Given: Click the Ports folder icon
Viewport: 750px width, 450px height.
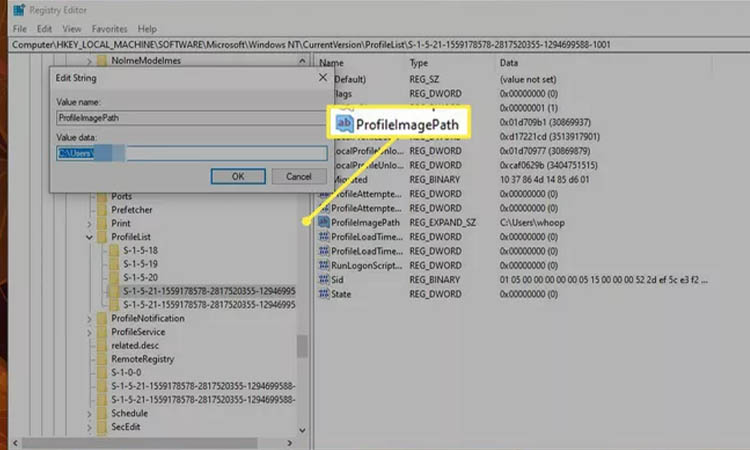Looking at the screenshot, I should pos(102,197).
